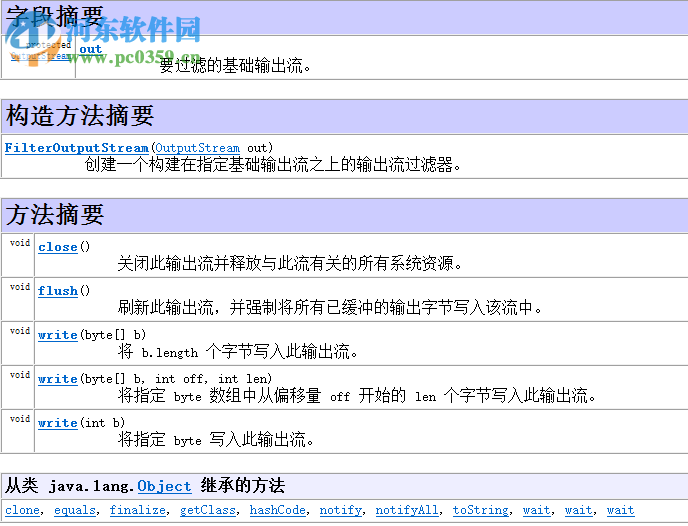
Task: Click the text '将 b.length 个字节写入此输出流。'
Action: click(238, 351)
